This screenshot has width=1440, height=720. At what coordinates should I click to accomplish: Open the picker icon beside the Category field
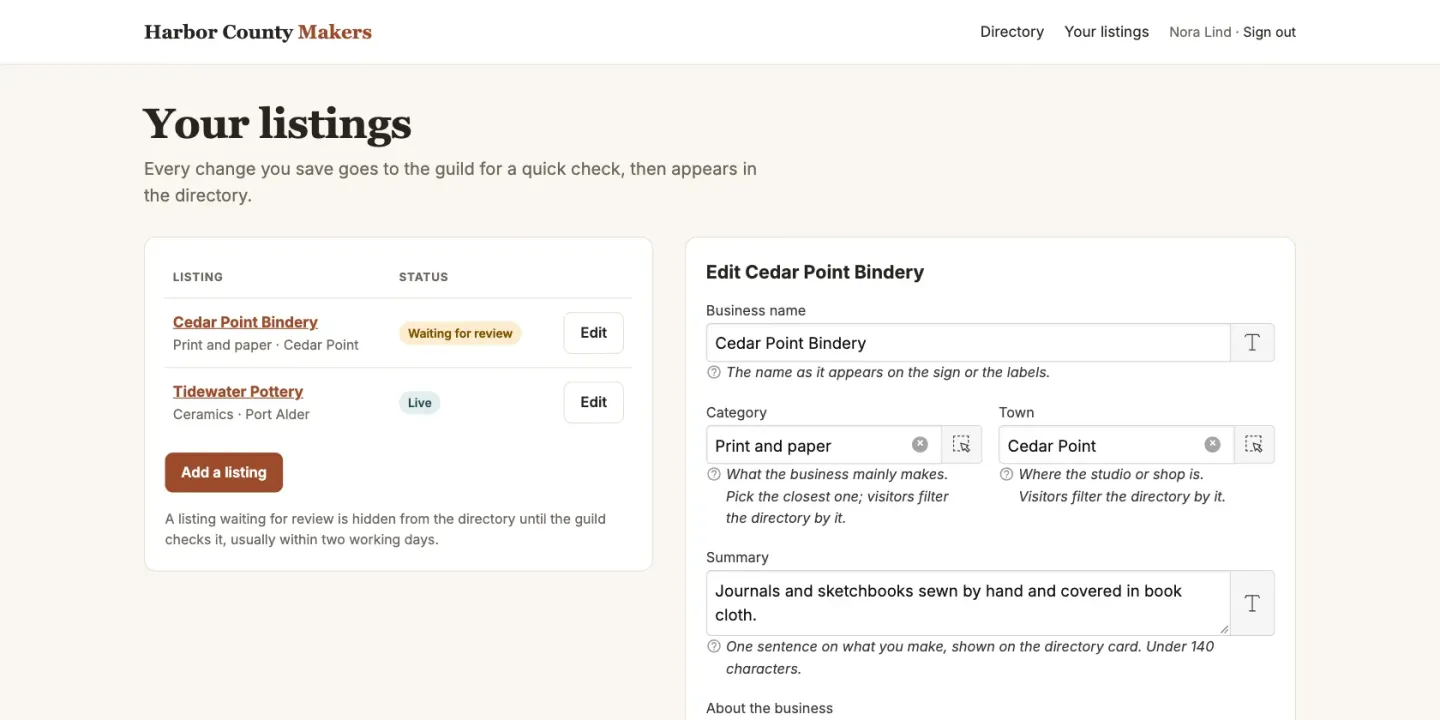tap(961, 445)
